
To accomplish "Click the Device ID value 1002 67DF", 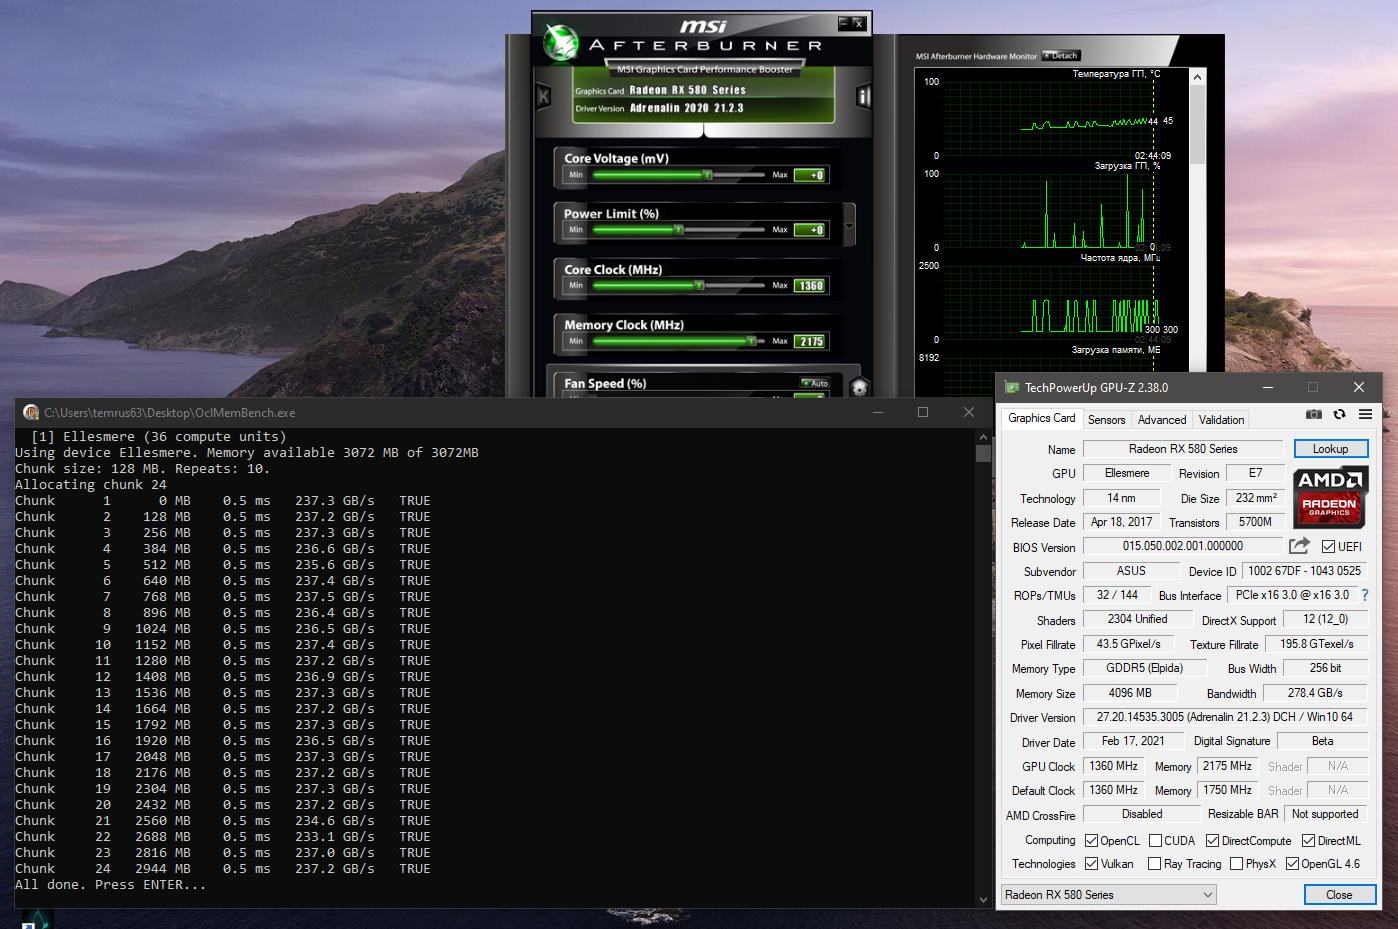I will coord(1304,571).
